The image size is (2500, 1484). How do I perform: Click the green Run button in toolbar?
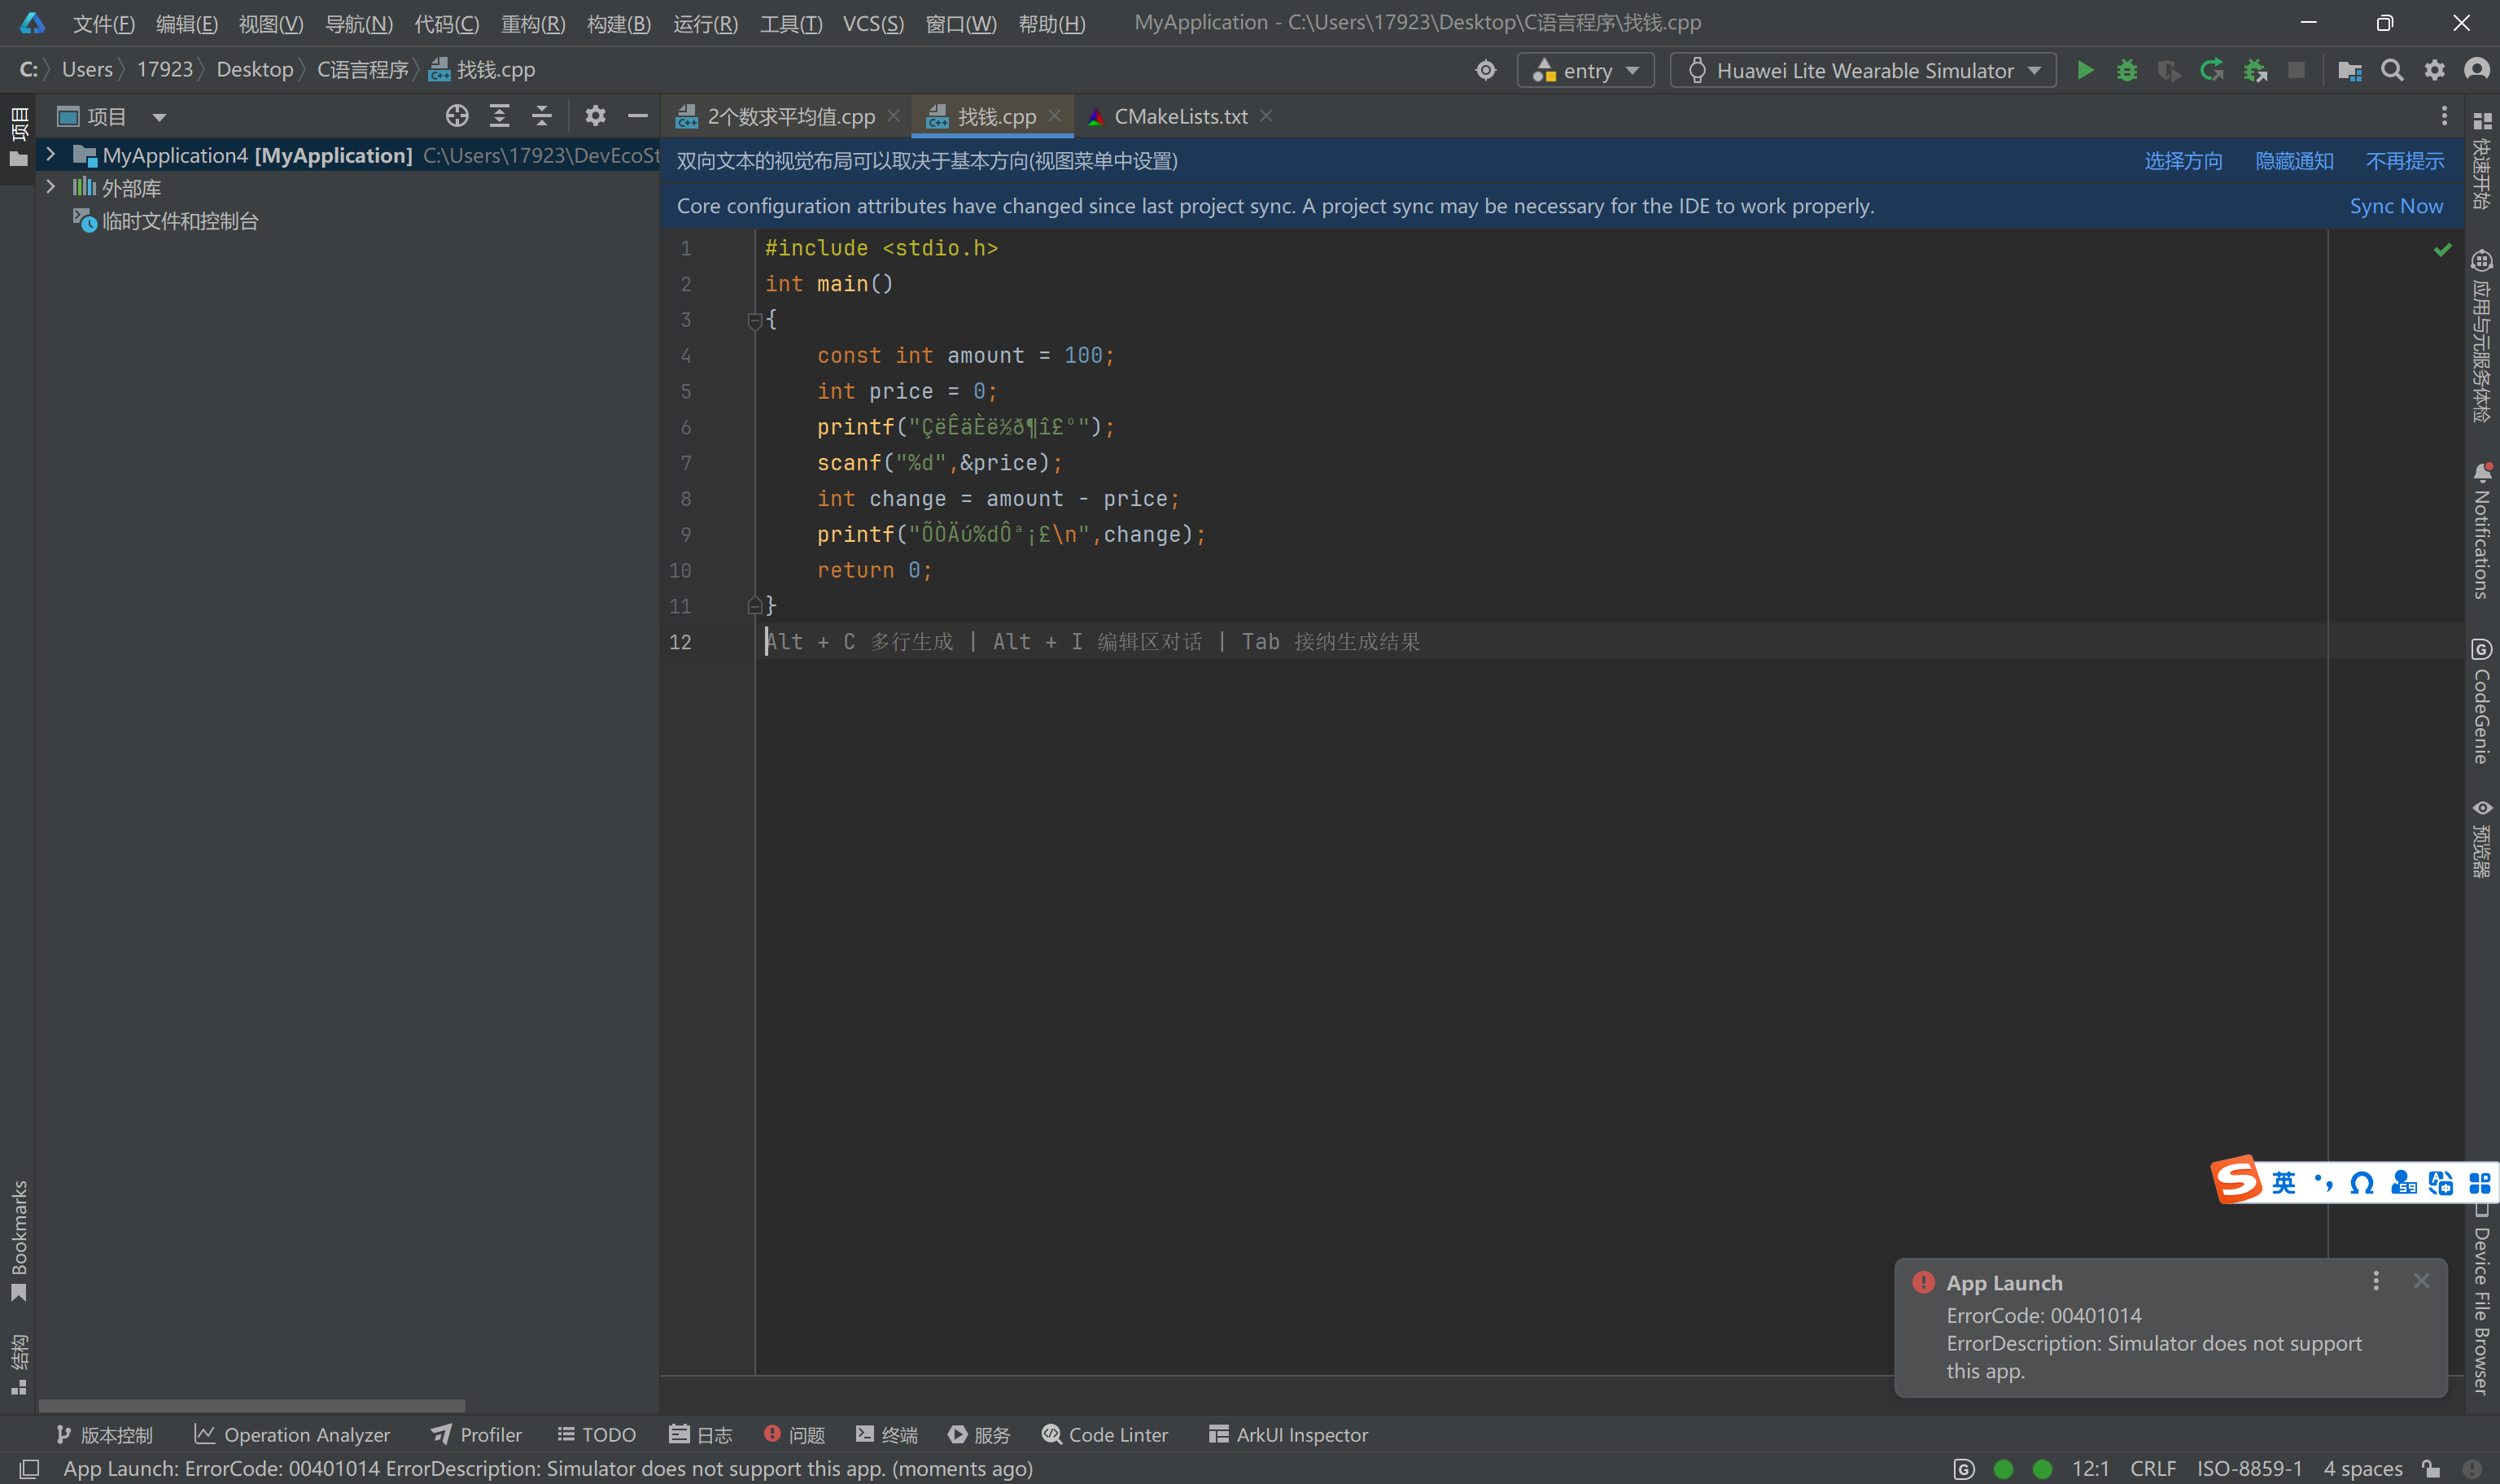point(2085,70)
